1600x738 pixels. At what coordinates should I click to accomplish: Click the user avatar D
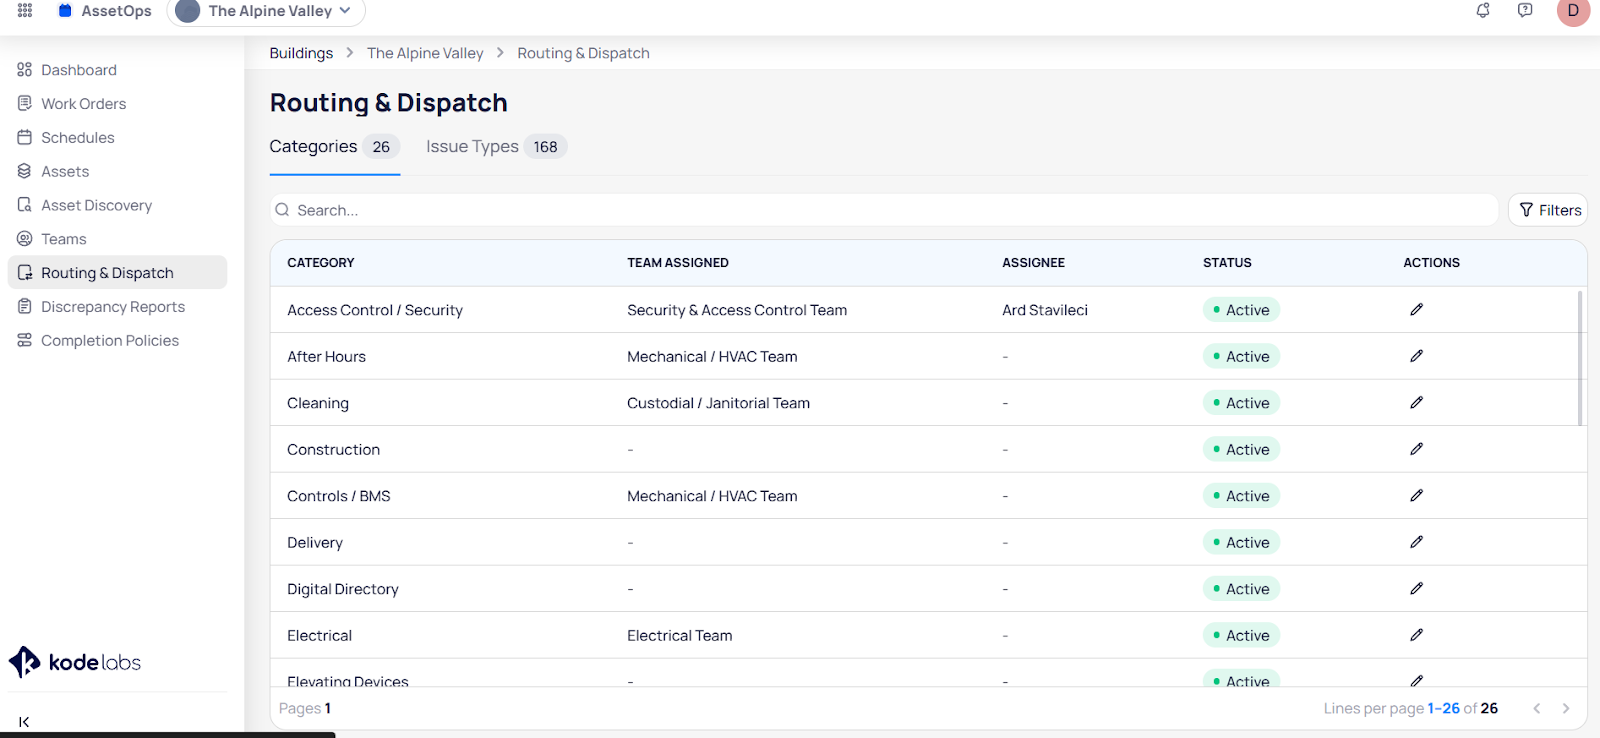point(1573,11)
